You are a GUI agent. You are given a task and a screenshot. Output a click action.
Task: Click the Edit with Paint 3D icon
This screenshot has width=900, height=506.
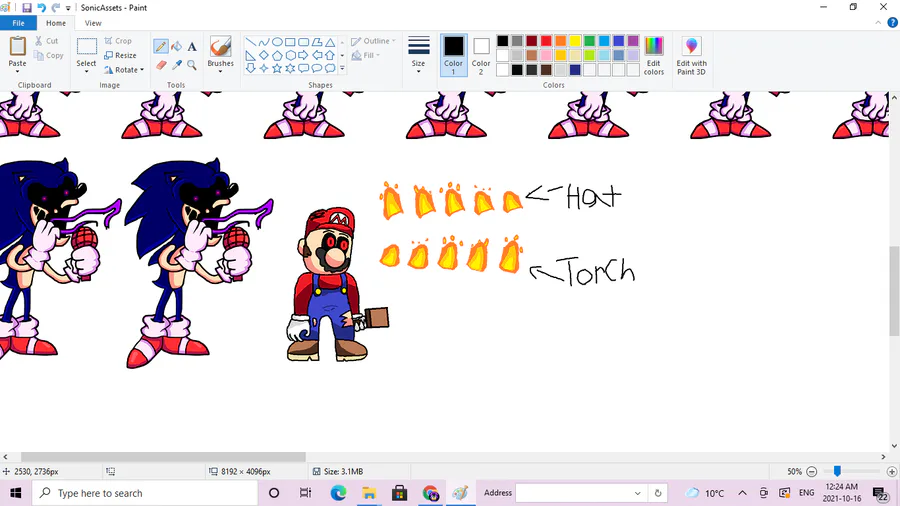691,46
